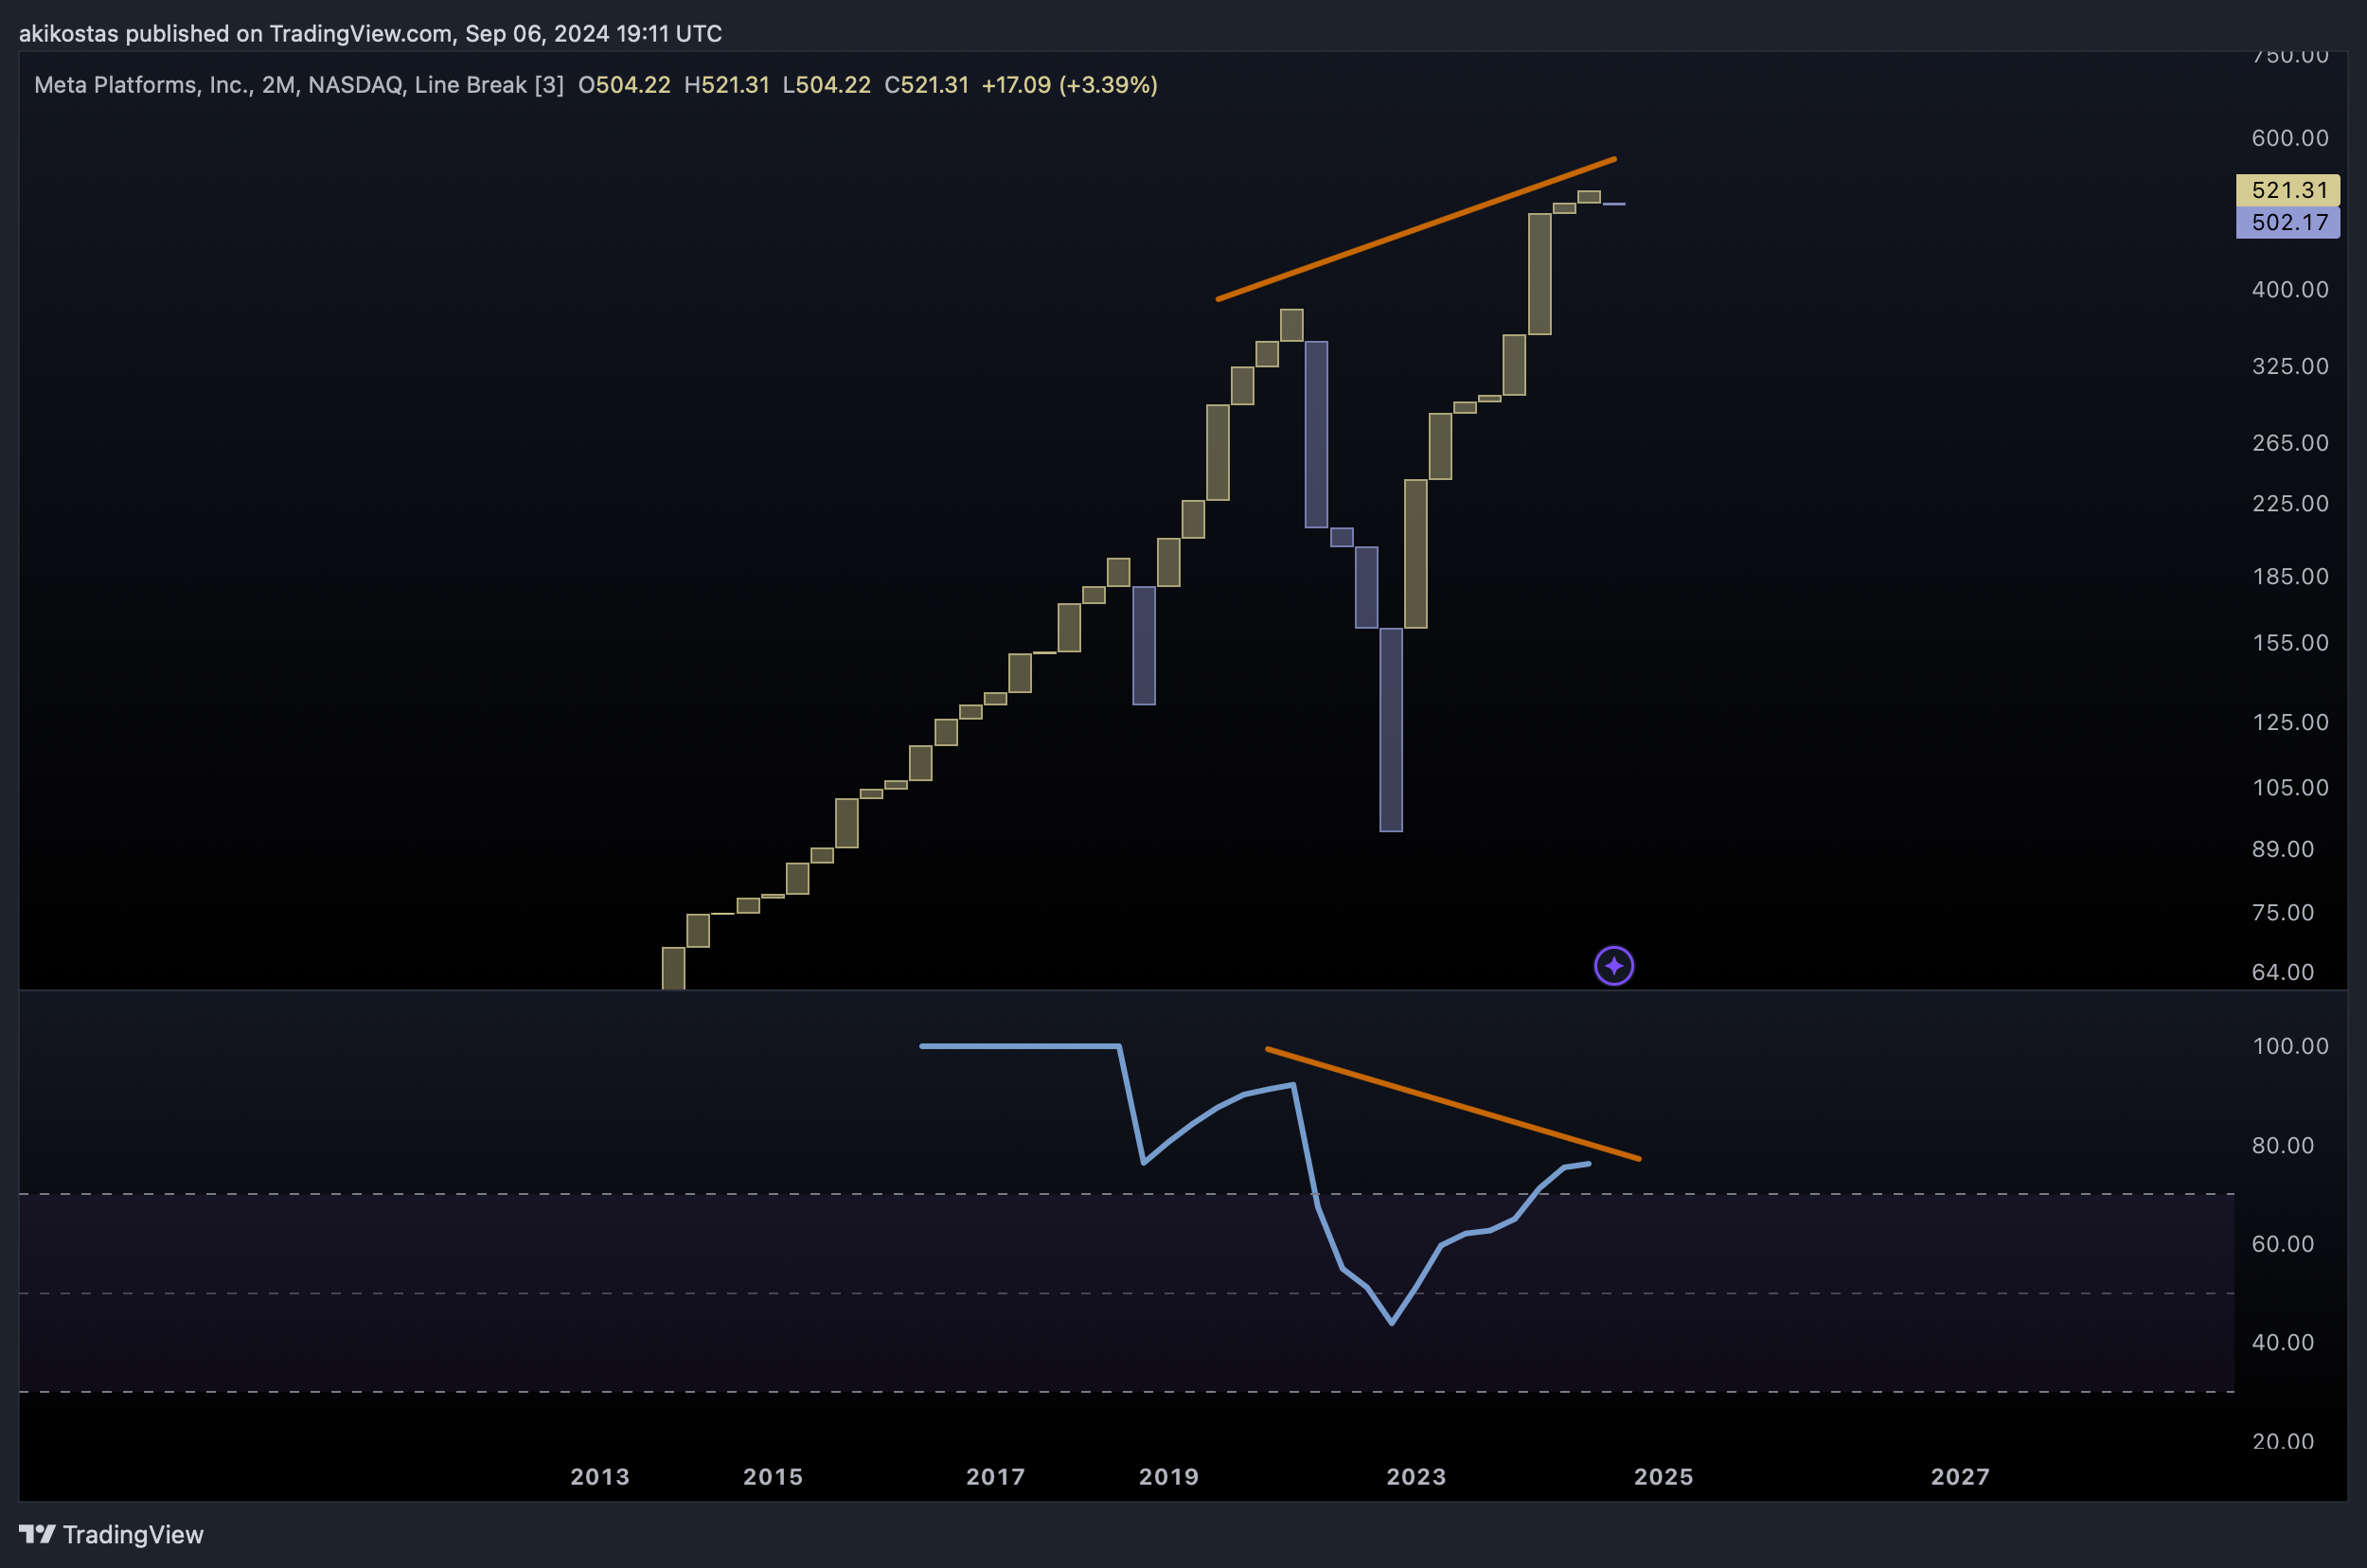Click the 100.00 indicator axis label
Screen dimensions: 2367x1568
point(2290,1046)
